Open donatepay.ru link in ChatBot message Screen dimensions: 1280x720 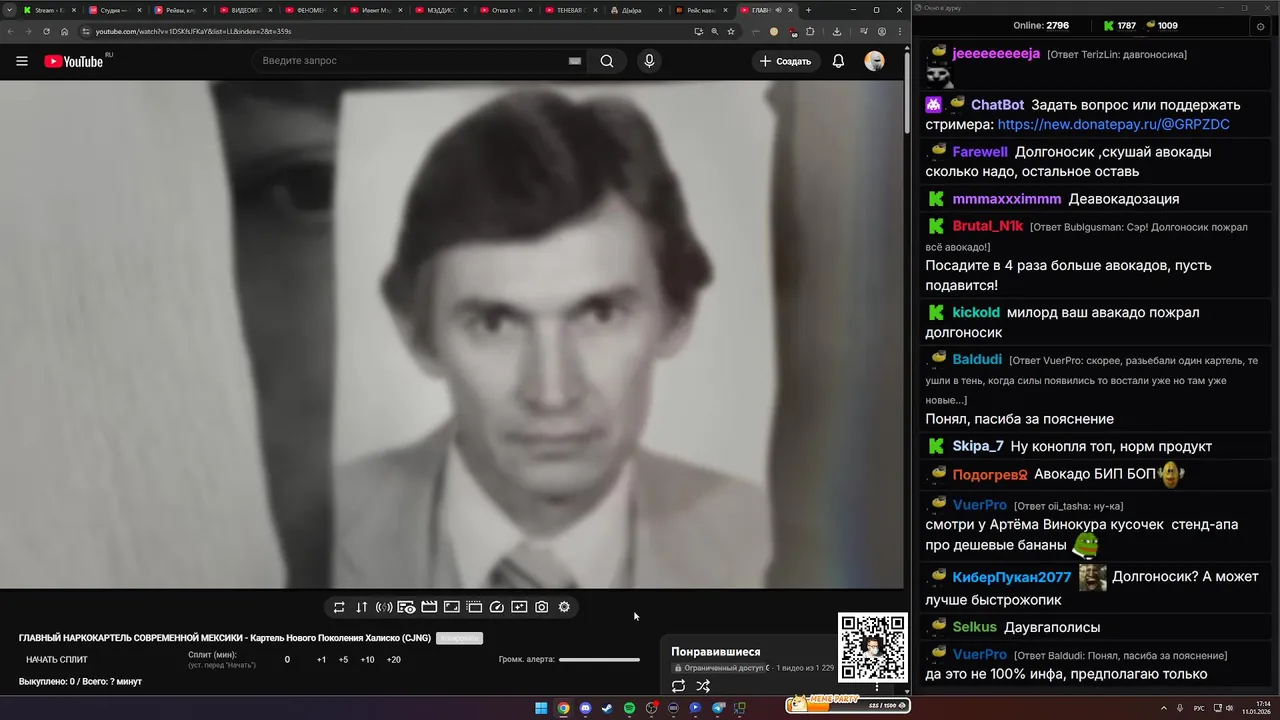(x=1113, y=125)
